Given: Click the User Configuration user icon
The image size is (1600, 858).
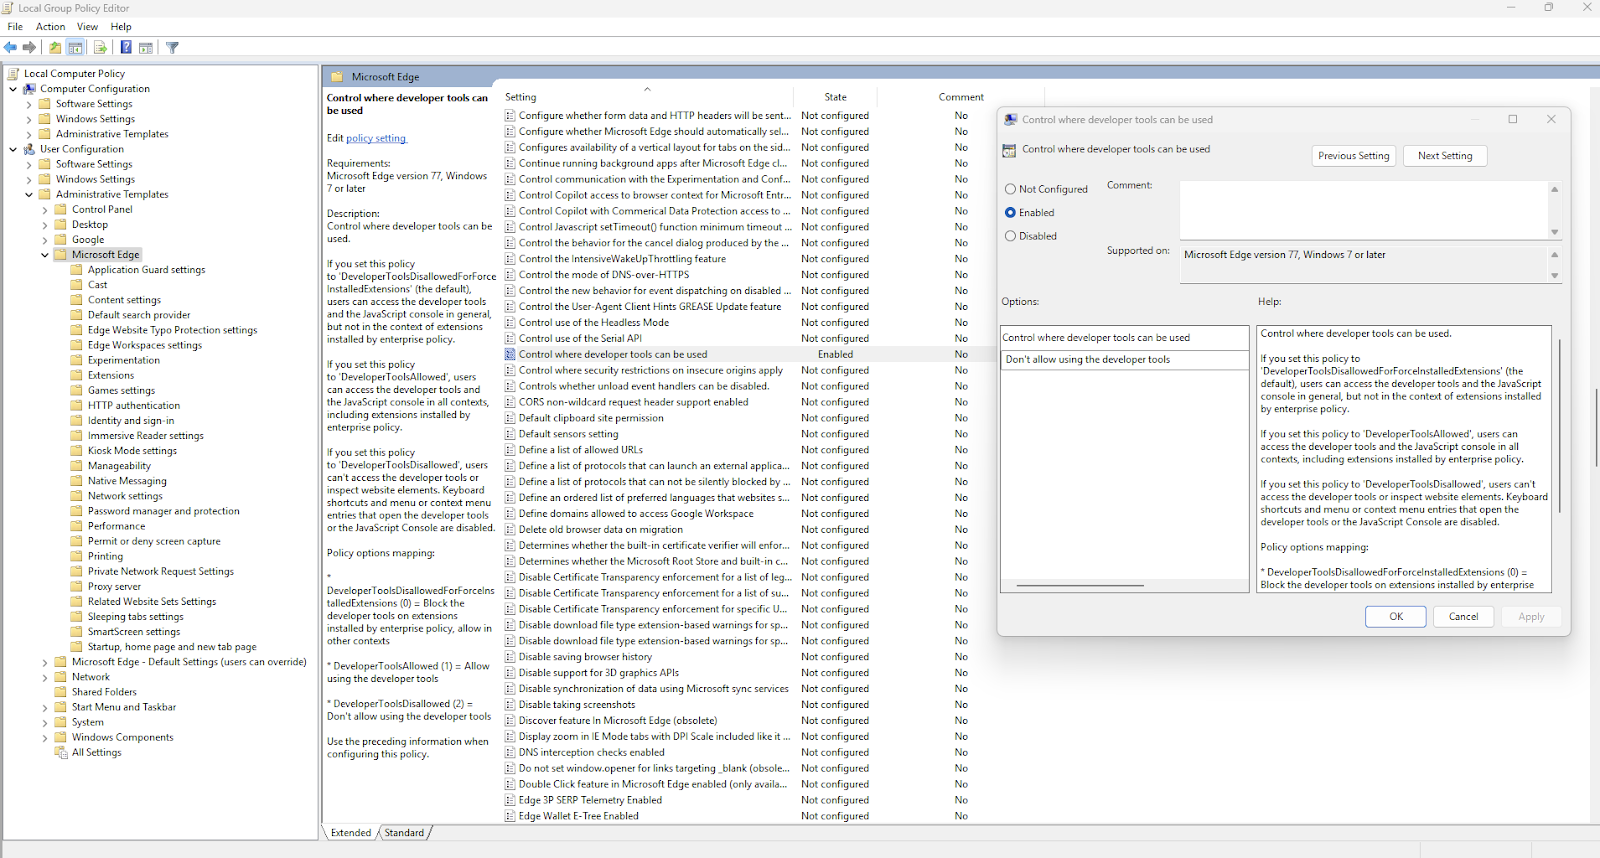Looking at the screenshot, I should 30,149.
